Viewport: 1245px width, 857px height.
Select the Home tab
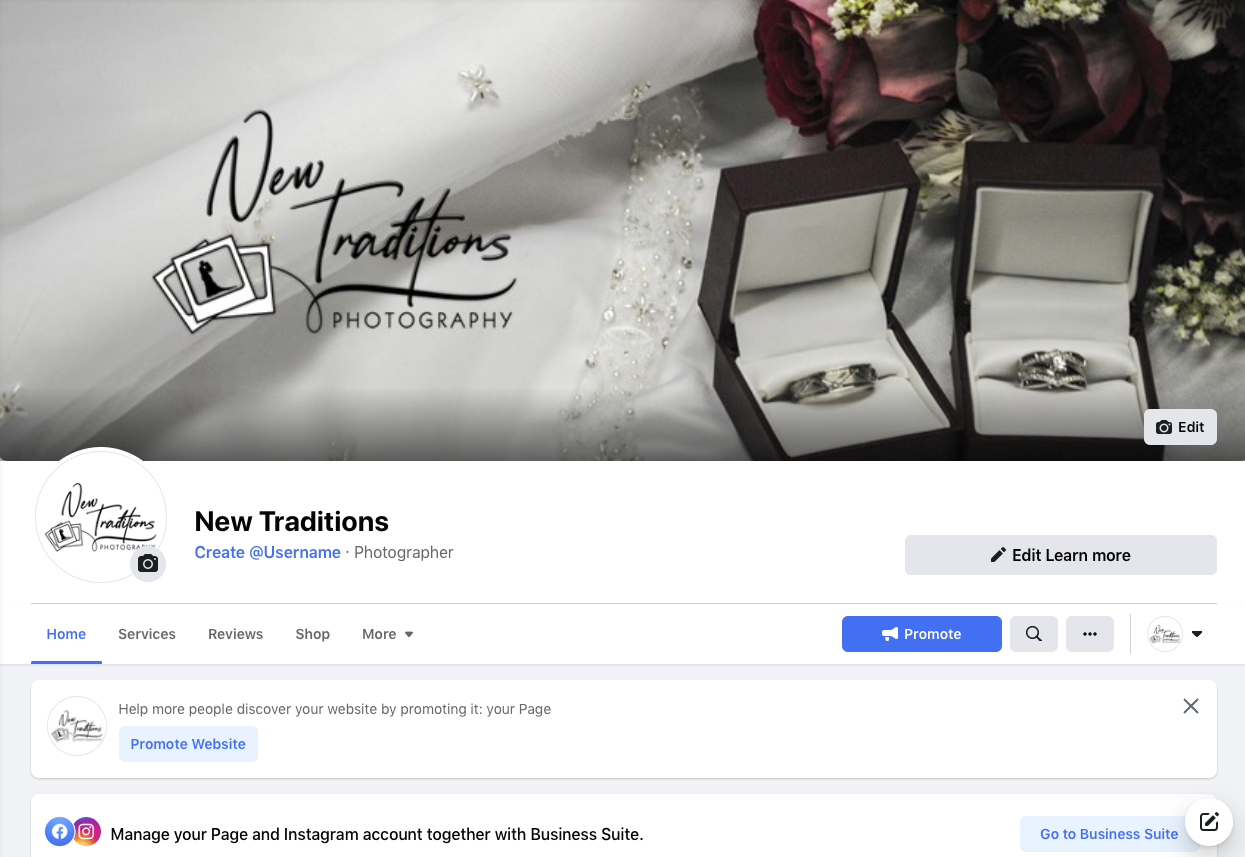click(x=66, y=634)
